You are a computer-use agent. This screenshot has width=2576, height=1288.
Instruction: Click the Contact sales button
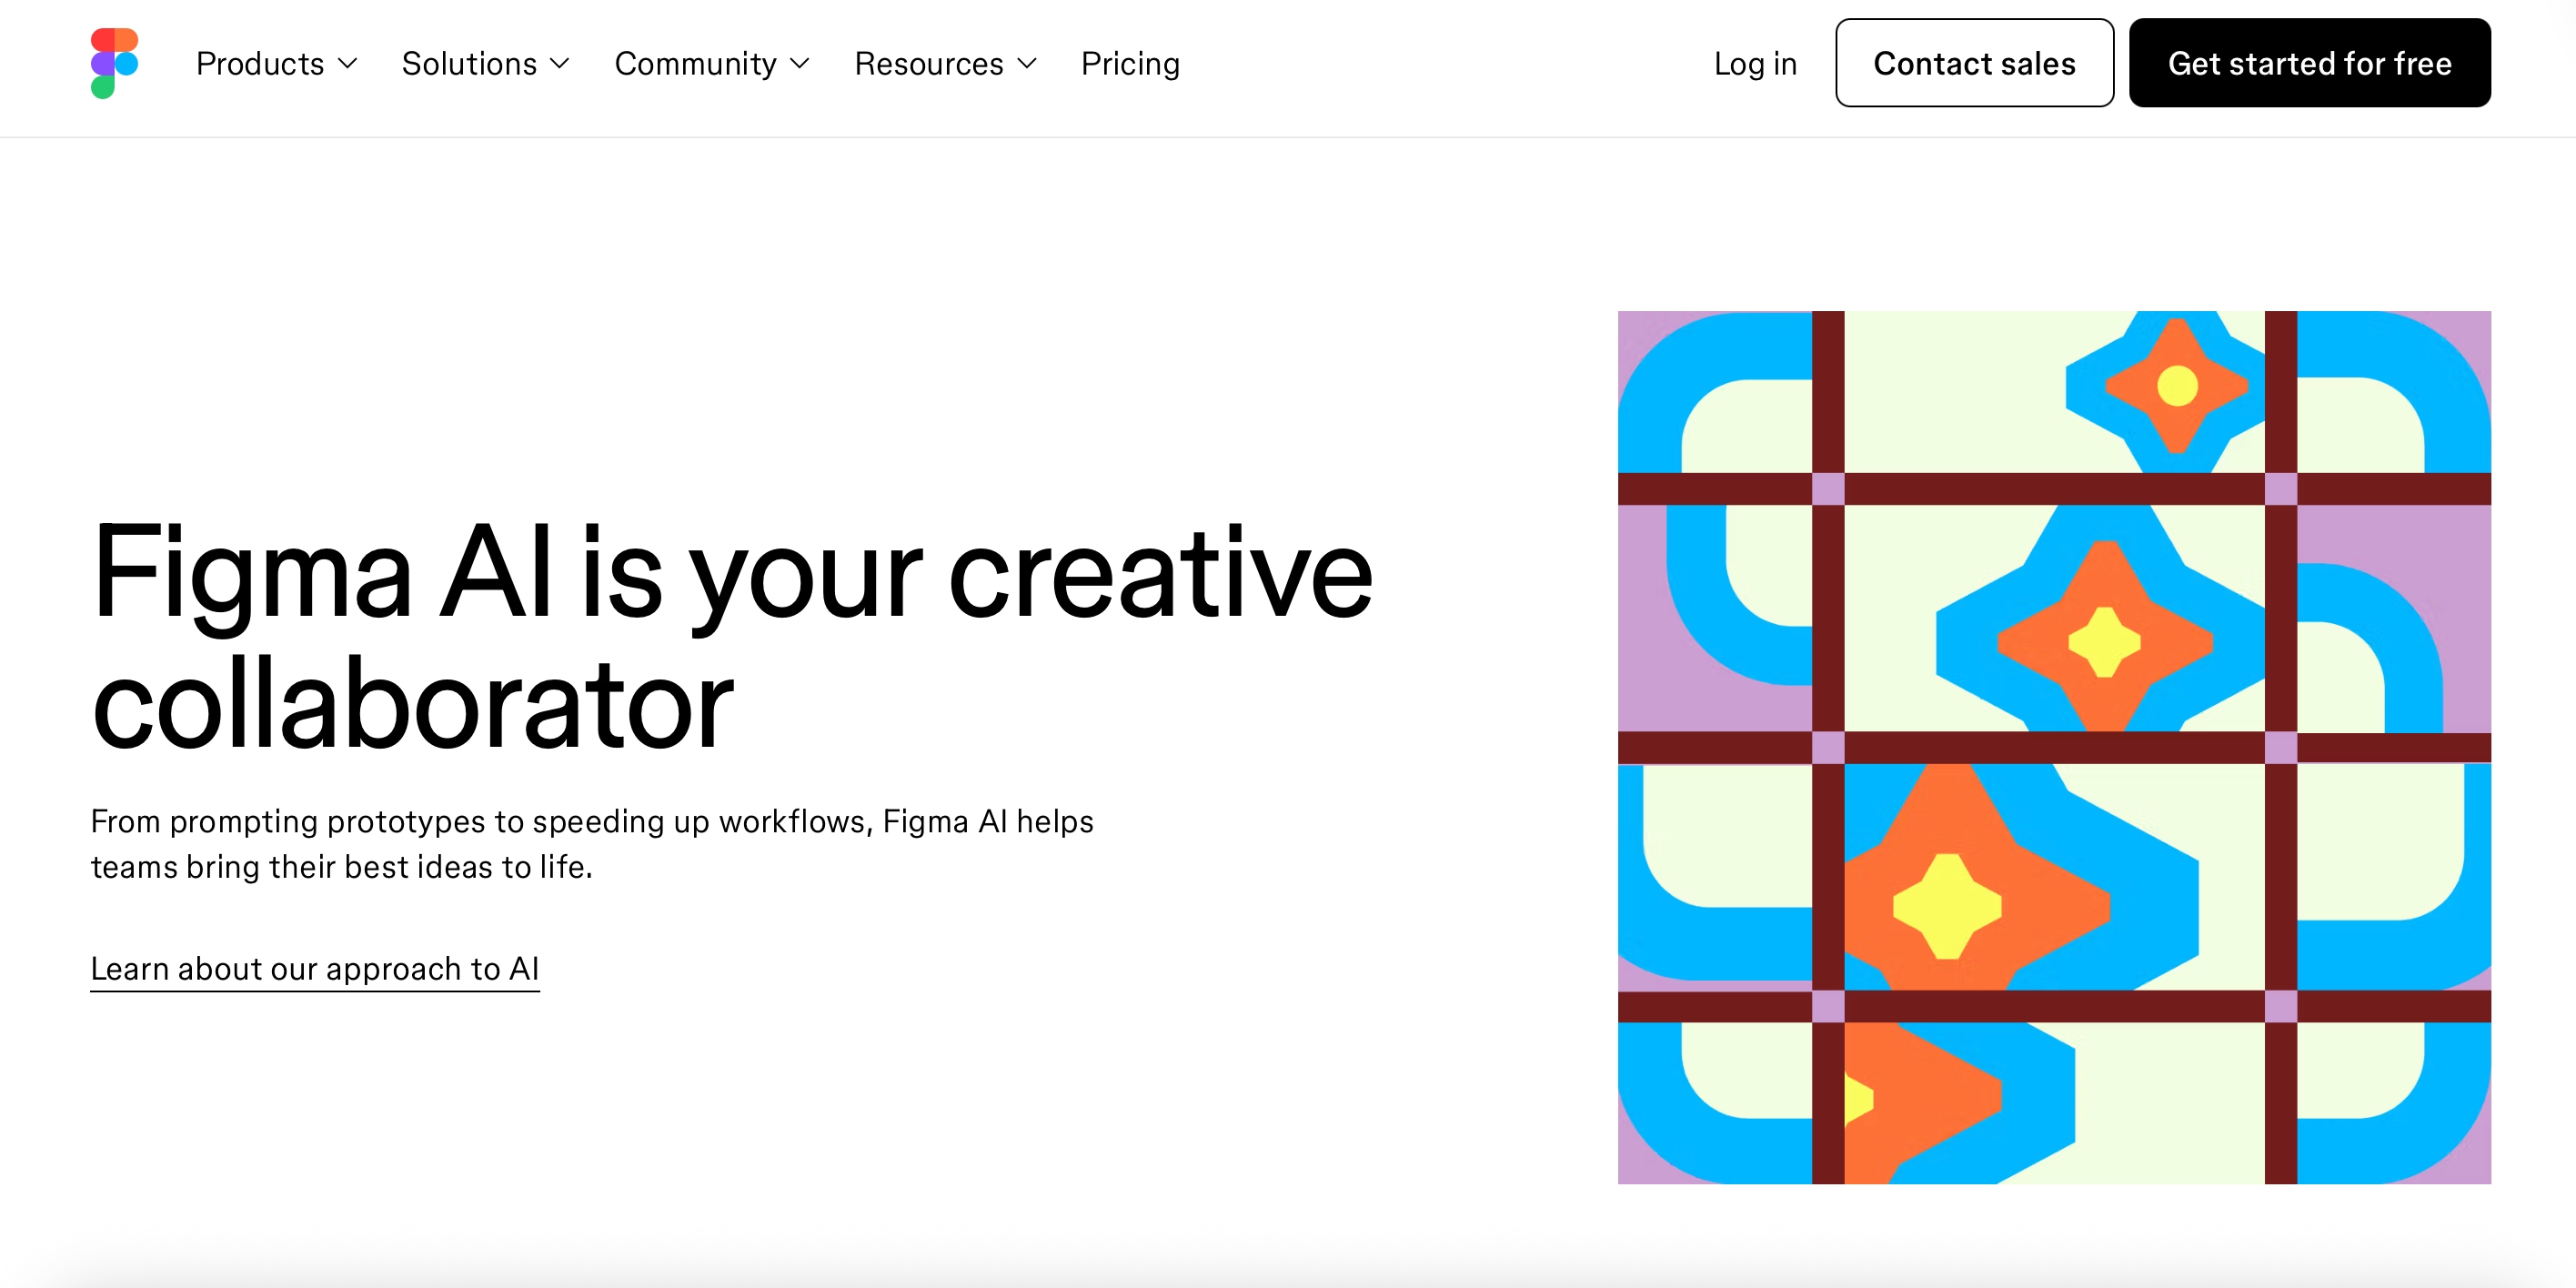click(x=1975, y=62)
